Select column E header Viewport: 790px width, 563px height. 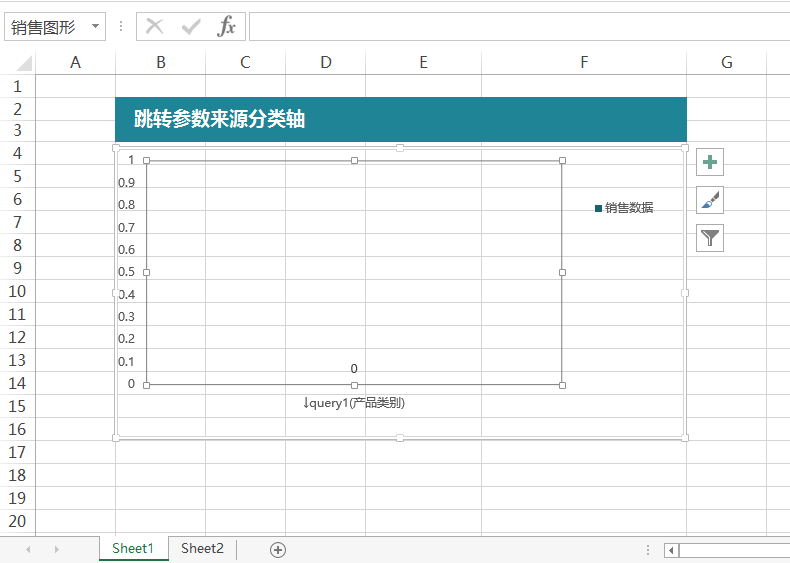pyautogui.click(x=423, y=62)
